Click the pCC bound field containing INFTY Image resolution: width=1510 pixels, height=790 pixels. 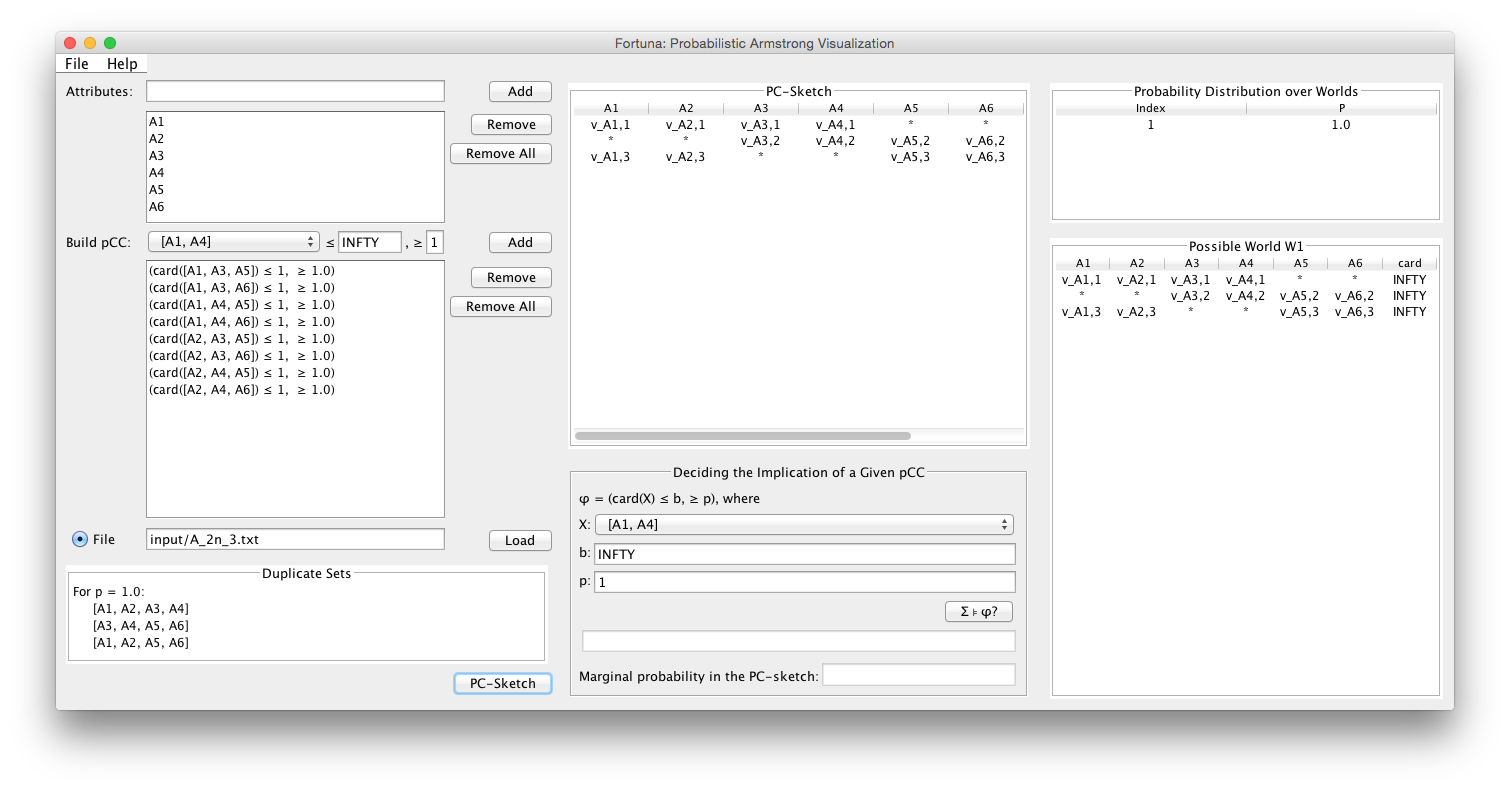(x=370, y=242)
